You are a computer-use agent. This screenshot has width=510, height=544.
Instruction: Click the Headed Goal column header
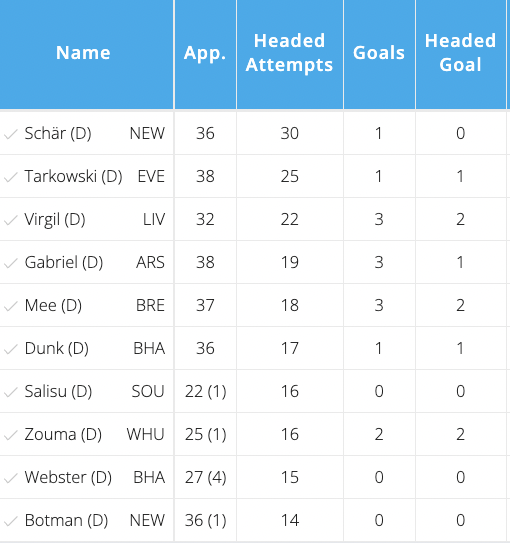tap(460, 53)
